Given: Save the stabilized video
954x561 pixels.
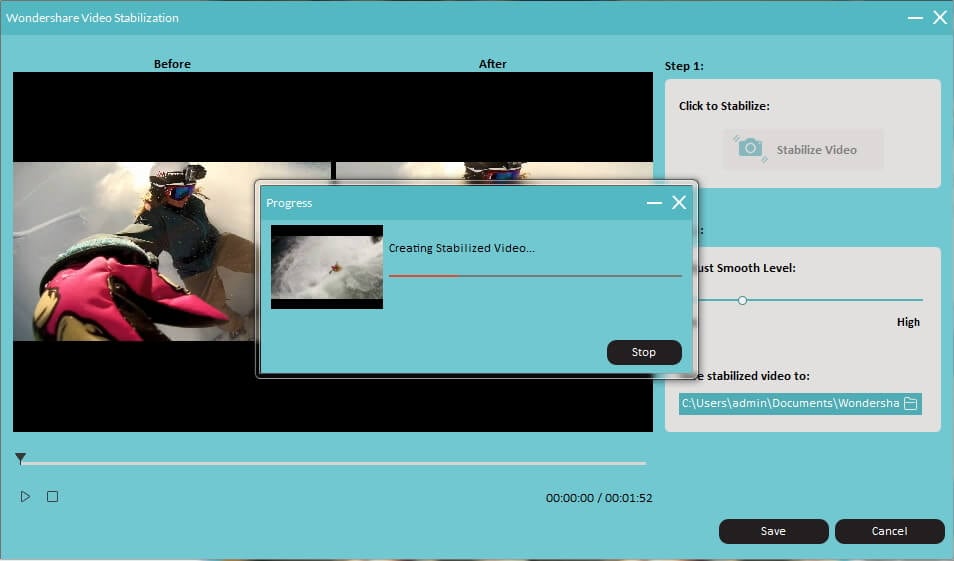Looking at the screenshot, I should point(773,531).
